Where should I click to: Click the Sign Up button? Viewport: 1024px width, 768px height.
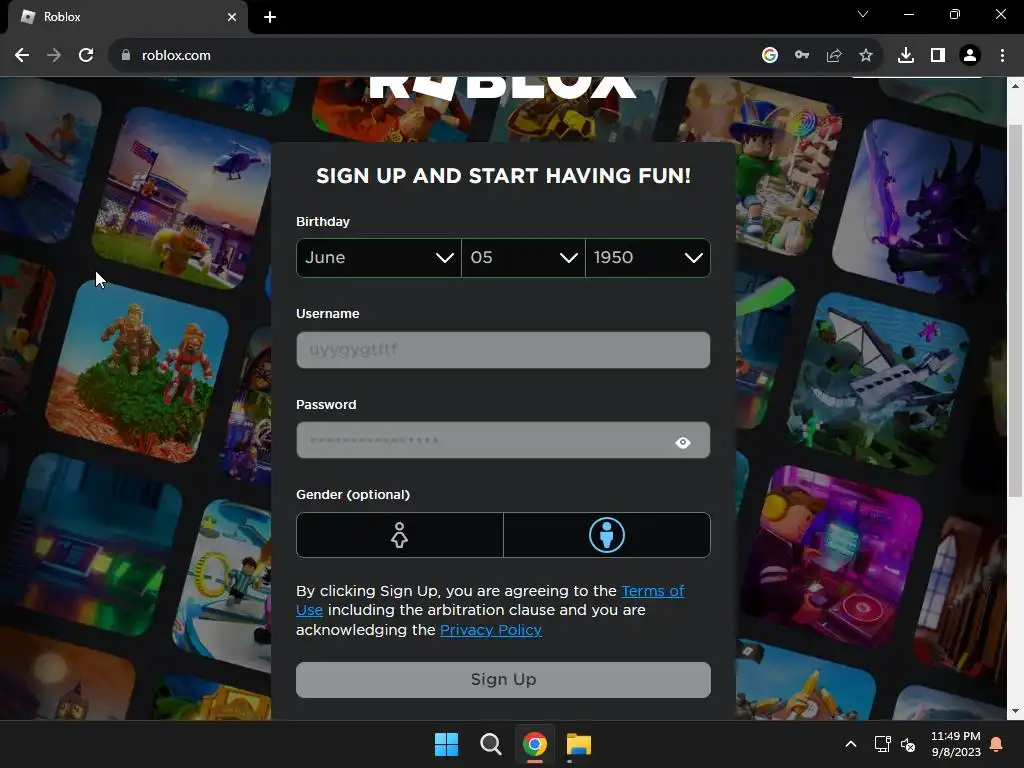pyautogui.click(x=503, y=680)
